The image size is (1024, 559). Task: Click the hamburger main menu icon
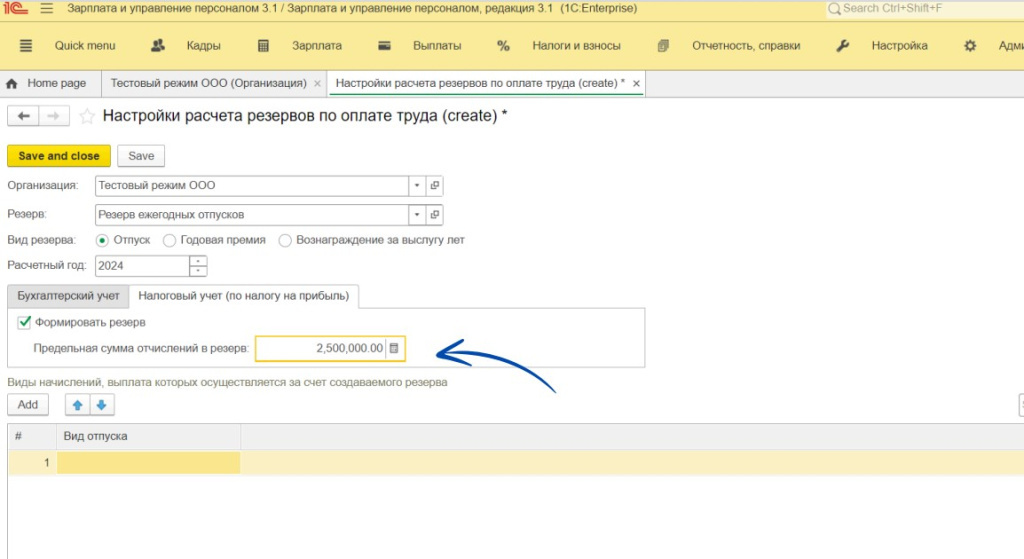click(x=47, y=9)
